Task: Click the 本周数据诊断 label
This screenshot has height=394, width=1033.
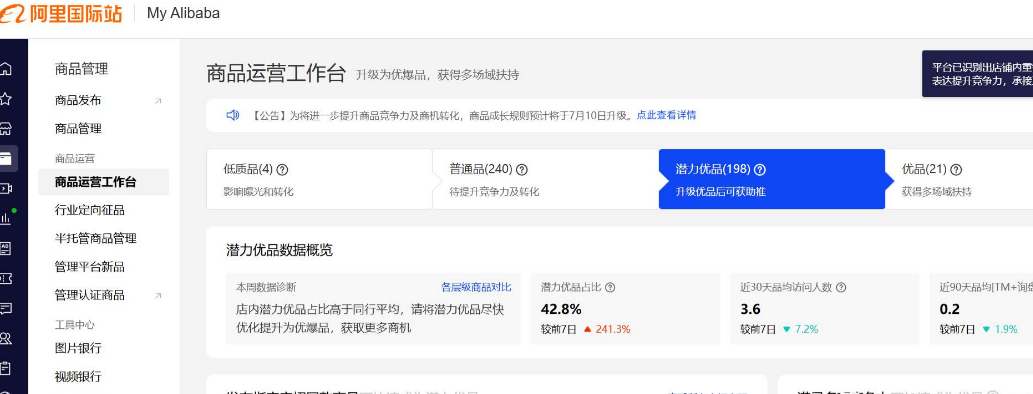Action: tap(266, 287)
